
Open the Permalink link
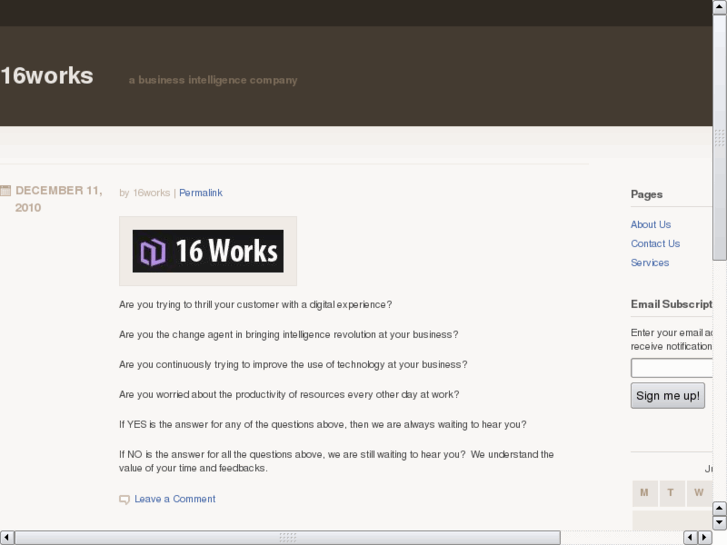[201, 193]
